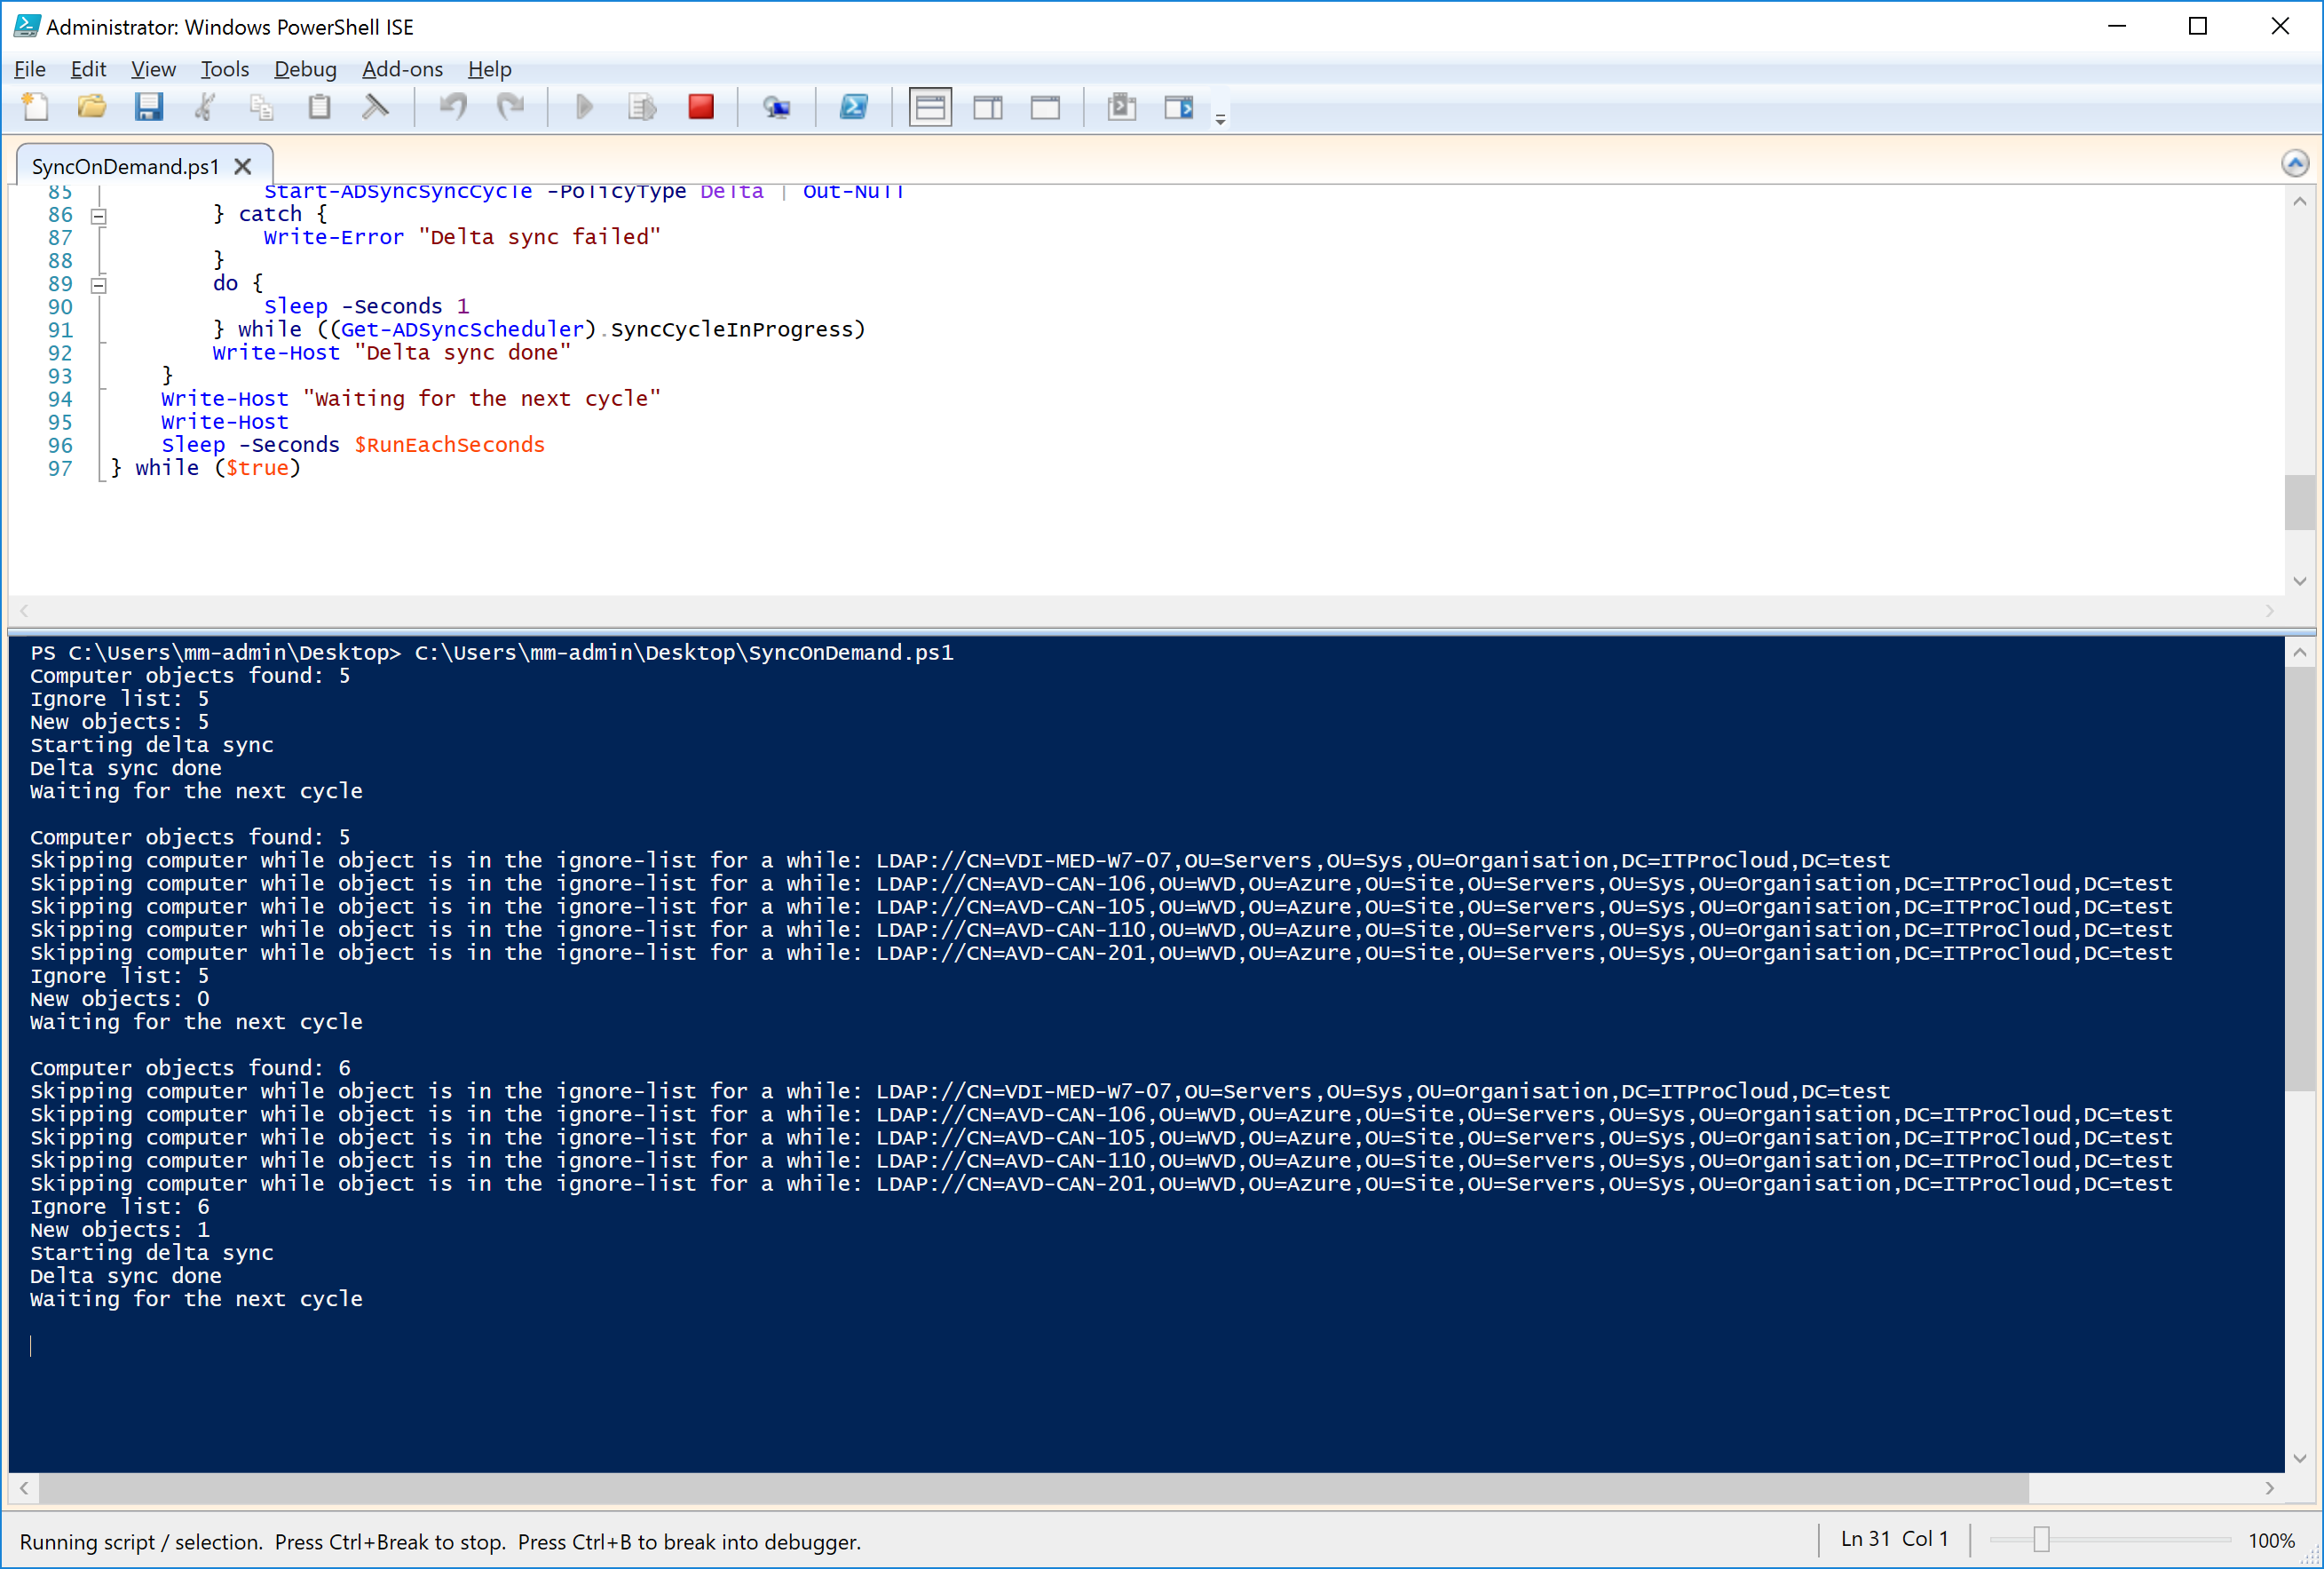This screenshot has width=2324, height=1569.
Task: Close the SyncOnDemand.ps1 tab with its X
Action: point(242,166)
